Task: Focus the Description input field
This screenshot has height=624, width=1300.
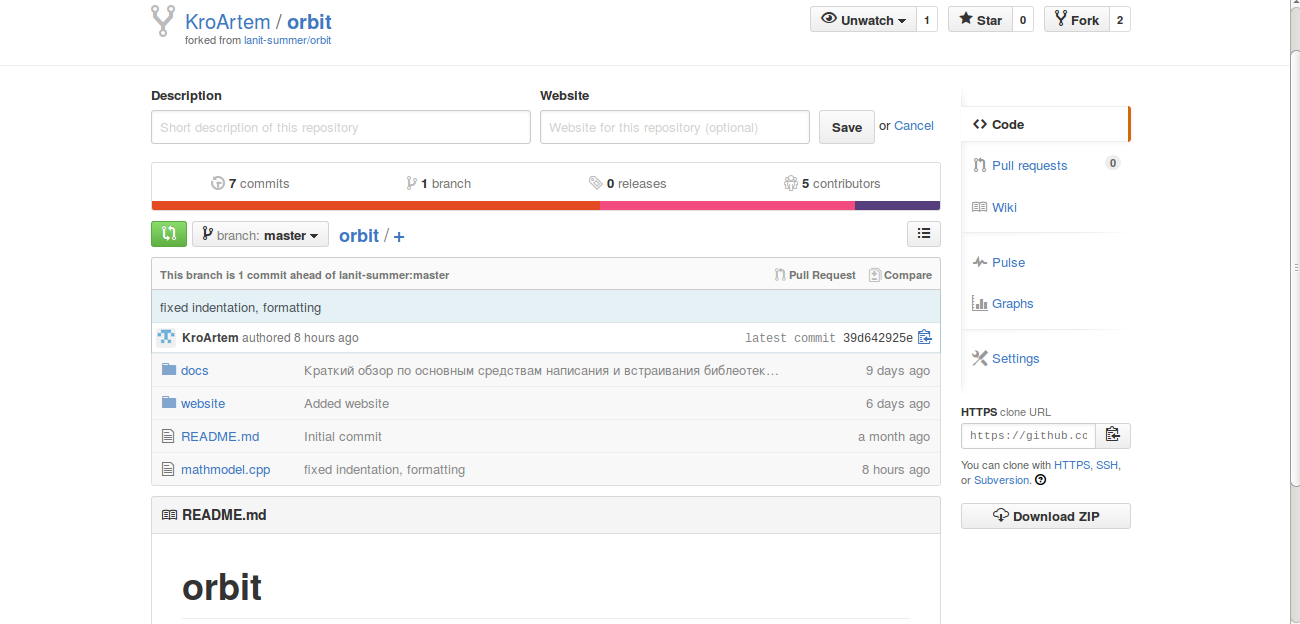Action: click(x=340, y=127)
